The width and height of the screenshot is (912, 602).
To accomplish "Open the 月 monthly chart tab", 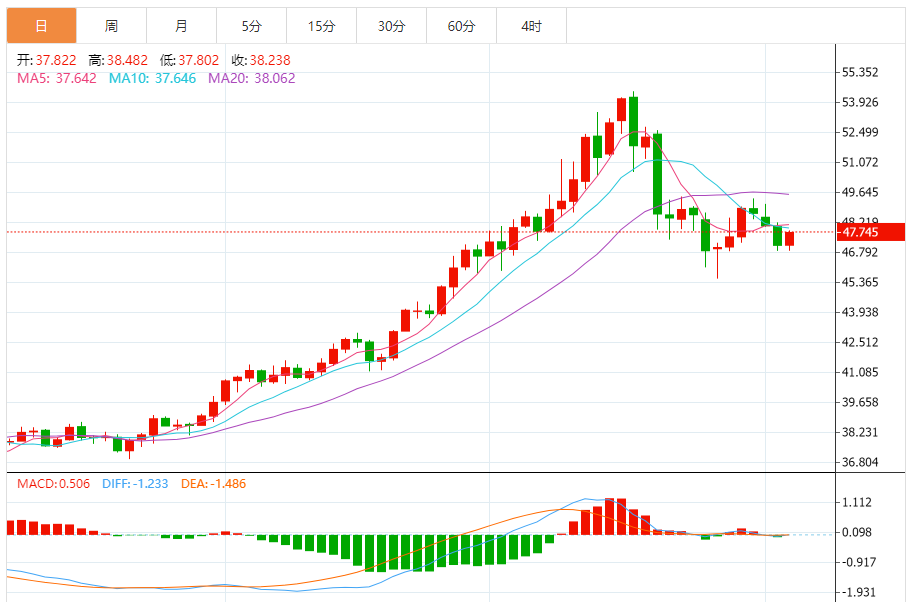I will 181,26.
